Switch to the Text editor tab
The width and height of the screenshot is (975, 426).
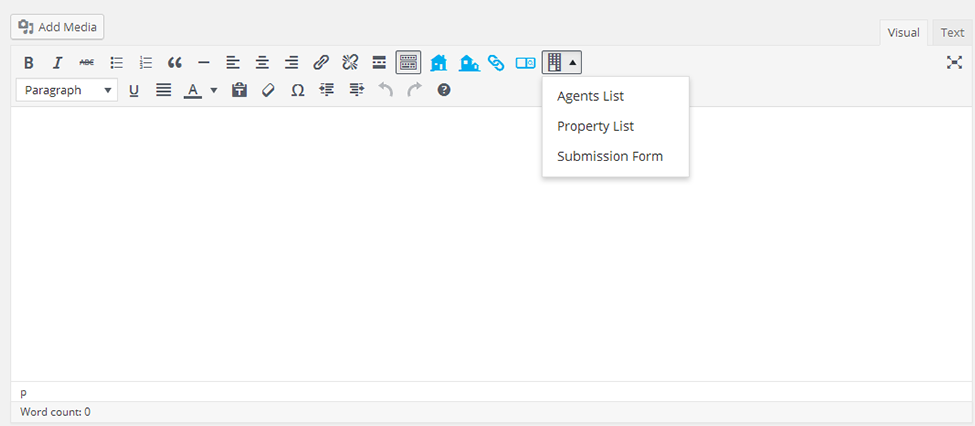pyautogui.click(x=951, y=32)
